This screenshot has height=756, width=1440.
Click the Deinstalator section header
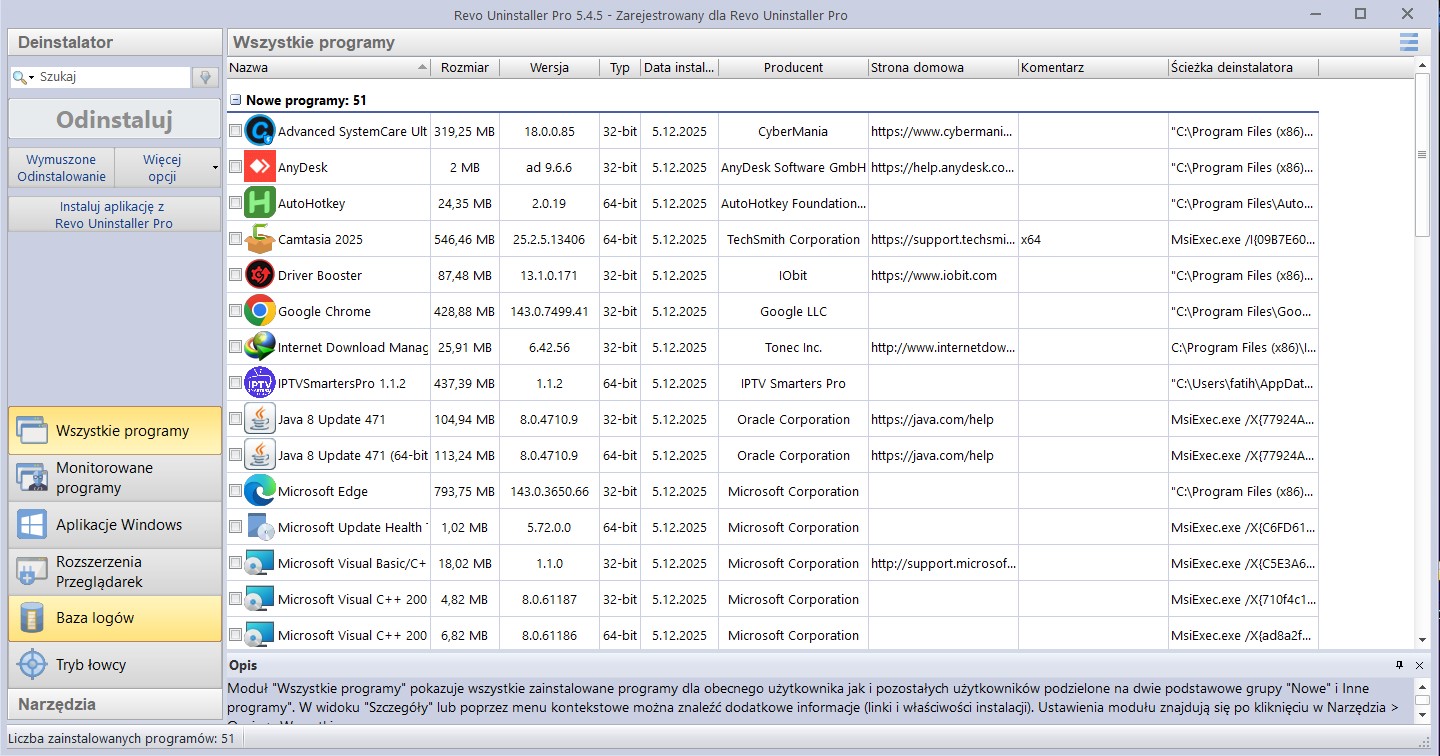[x=115, y=42]
